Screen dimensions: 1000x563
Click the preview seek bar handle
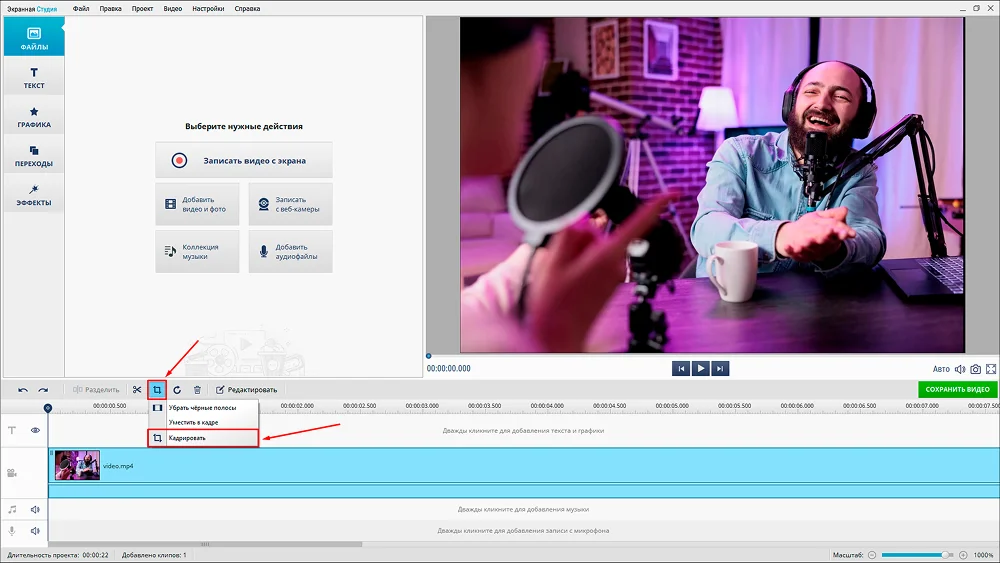[x=429, y=356]
